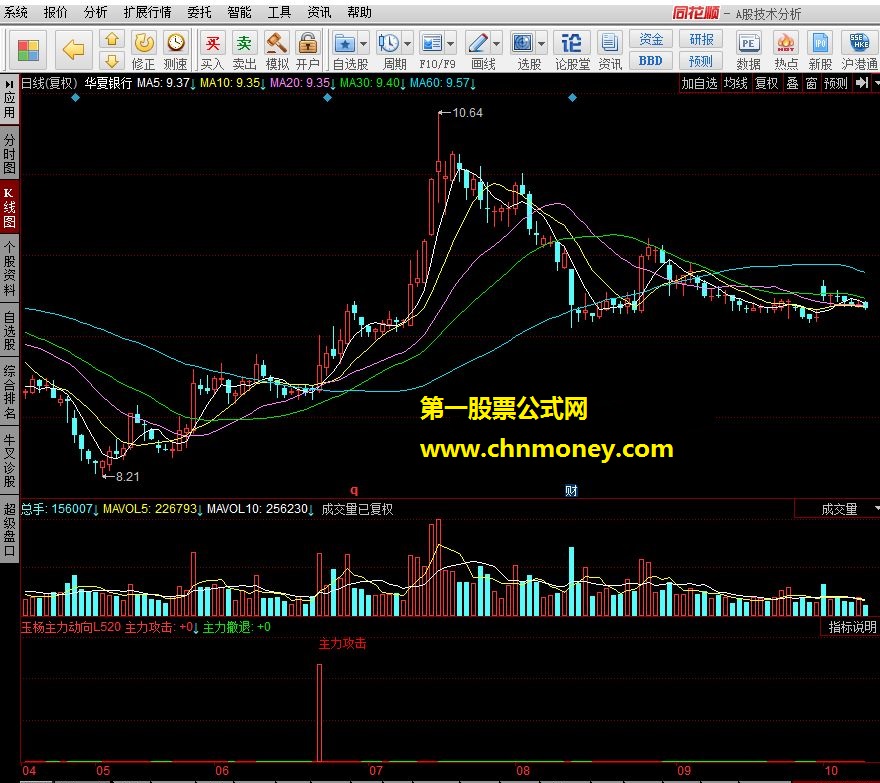880x783 pixels.
Task: Open the 资讯 news document icon
Action: (x=609, y=43)
